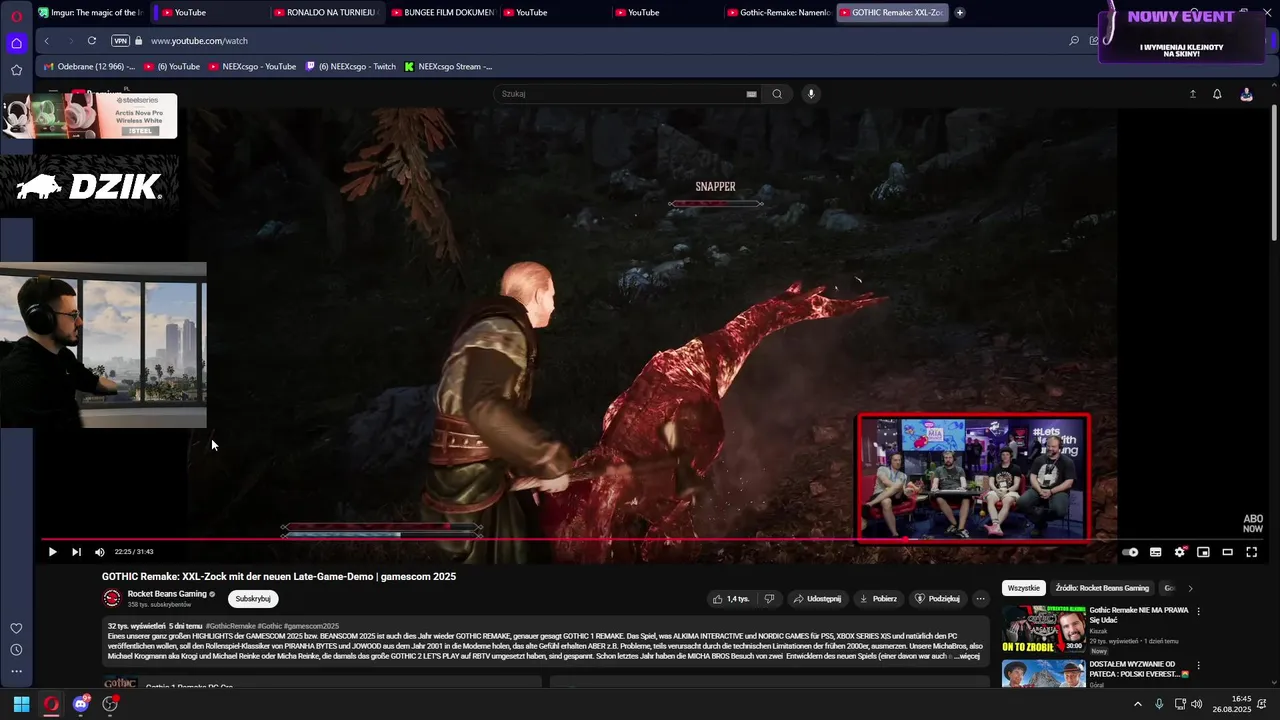Screen dimensions: 1280x720
Task: Open on-screen keyboard in YouTube search
Action: (x=751, y=94)
